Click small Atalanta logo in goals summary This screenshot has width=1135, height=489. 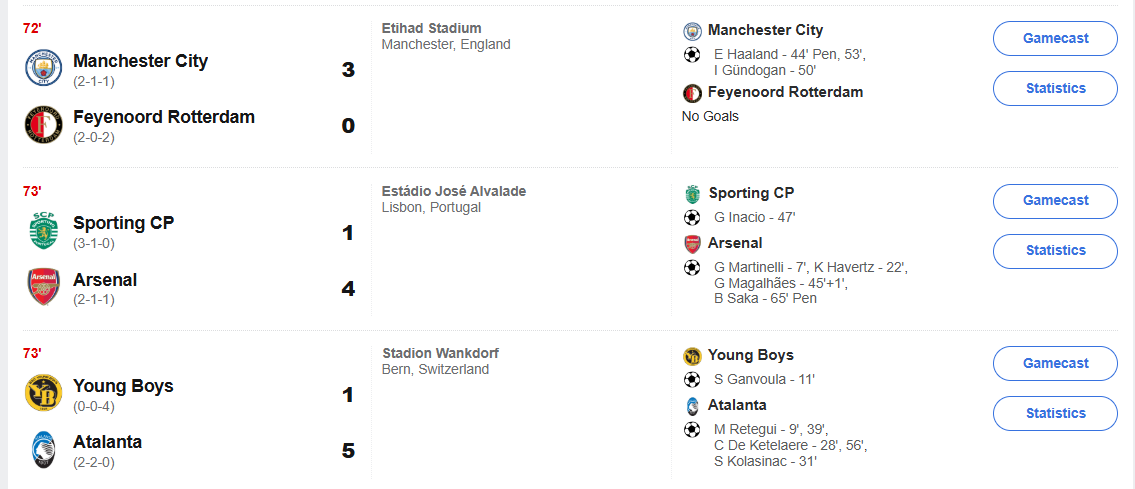point(692,406)
